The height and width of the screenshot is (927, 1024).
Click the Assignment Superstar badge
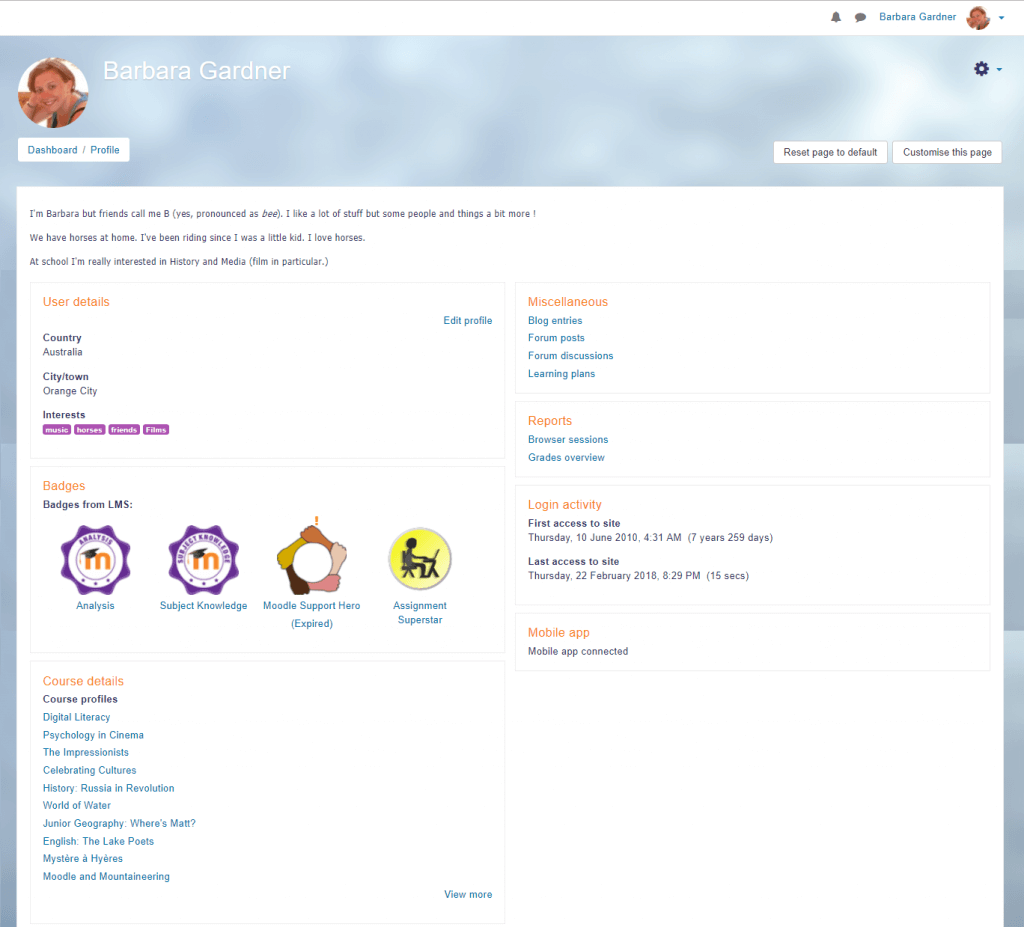(x=419, y=558)
